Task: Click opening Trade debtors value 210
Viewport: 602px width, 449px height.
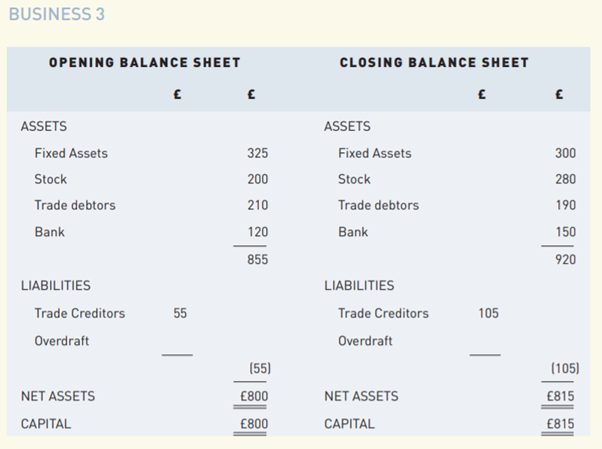Action: click(x=257, y=206)
